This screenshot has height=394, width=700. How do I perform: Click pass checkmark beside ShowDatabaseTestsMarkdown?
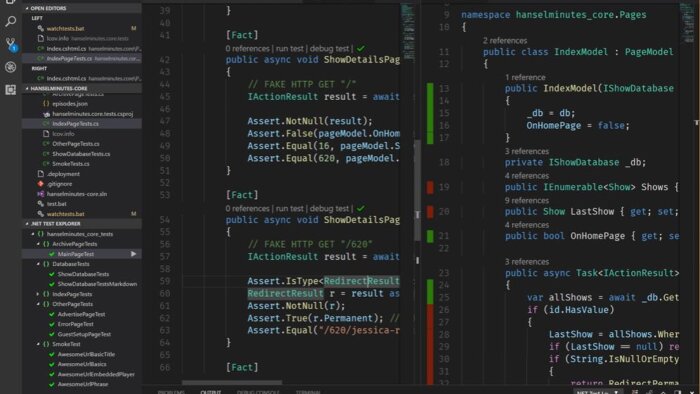point(52,284)
